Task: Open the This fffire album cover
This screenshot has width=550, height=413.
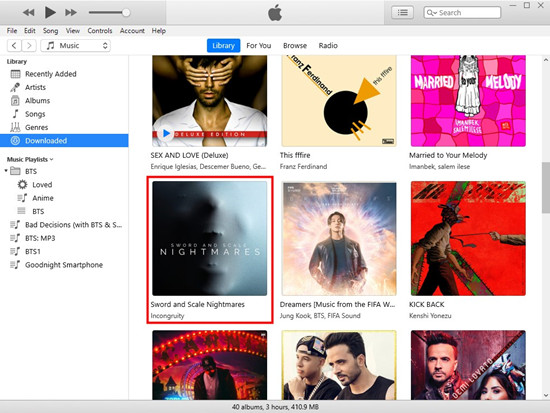Action: (x=339, y=101)
